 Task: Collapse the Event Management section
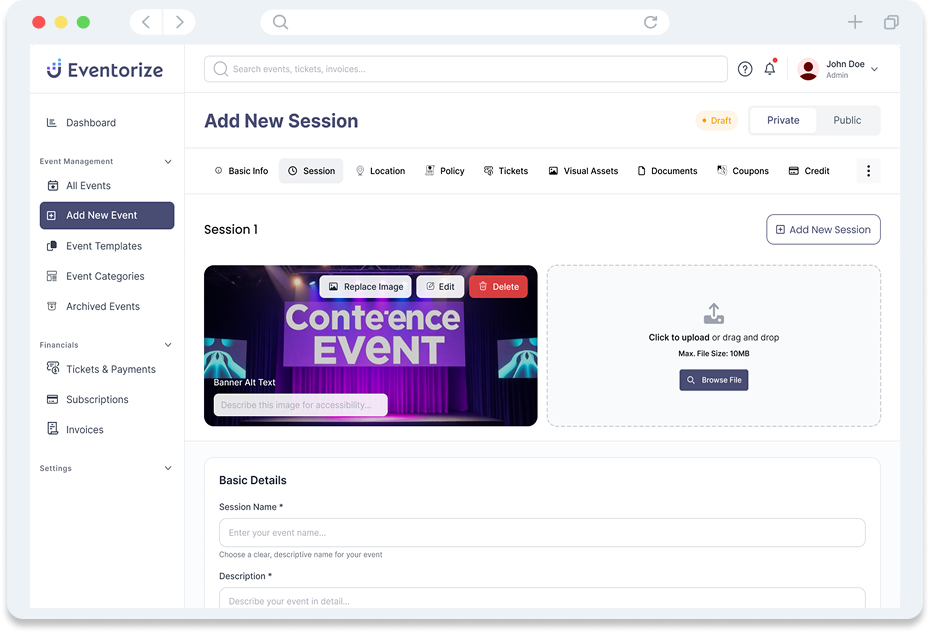point(168,162)
